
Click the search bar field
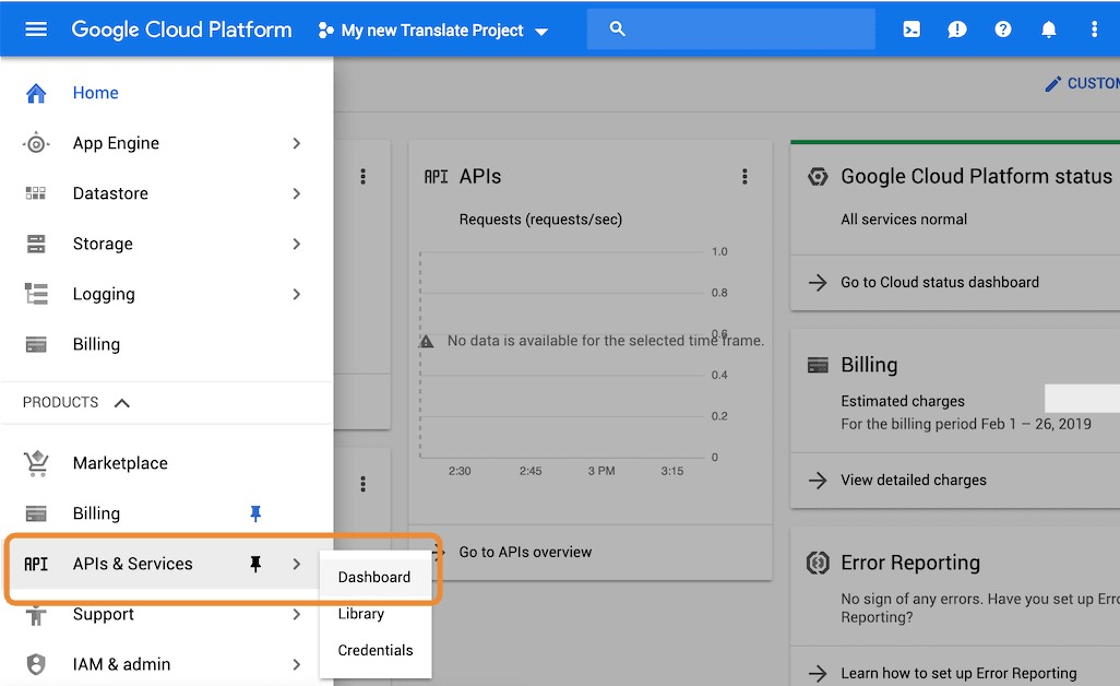coord(731,29)
